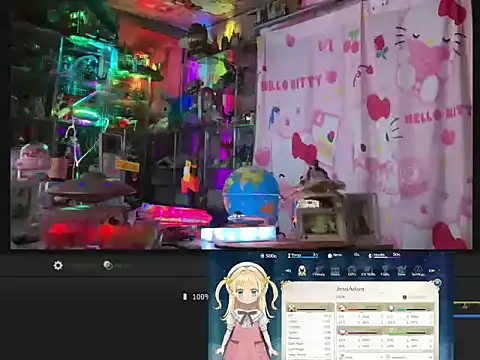The image size is (480, 360).
Task: Click the crossed-swords stats section header
Action: 311,308
